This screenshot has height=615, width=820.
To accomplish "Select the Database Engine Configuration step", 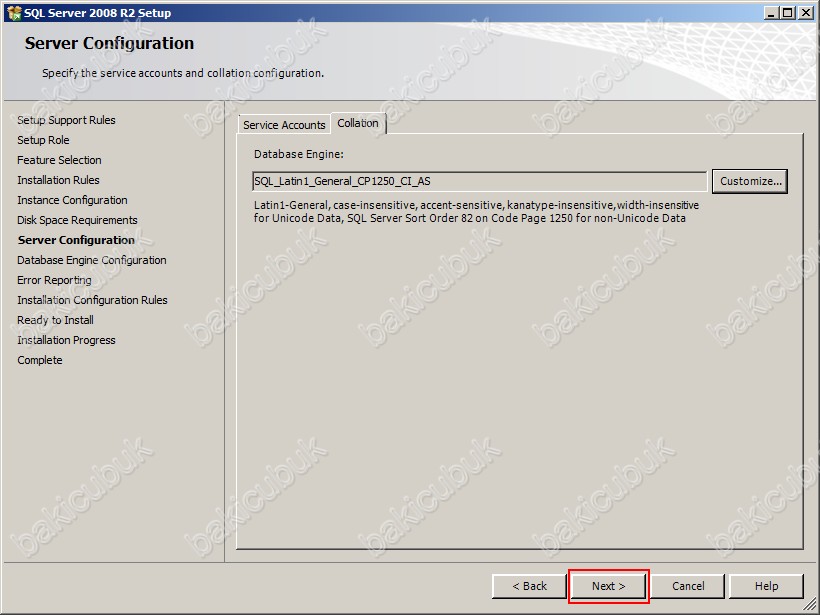I will [92, 260].
